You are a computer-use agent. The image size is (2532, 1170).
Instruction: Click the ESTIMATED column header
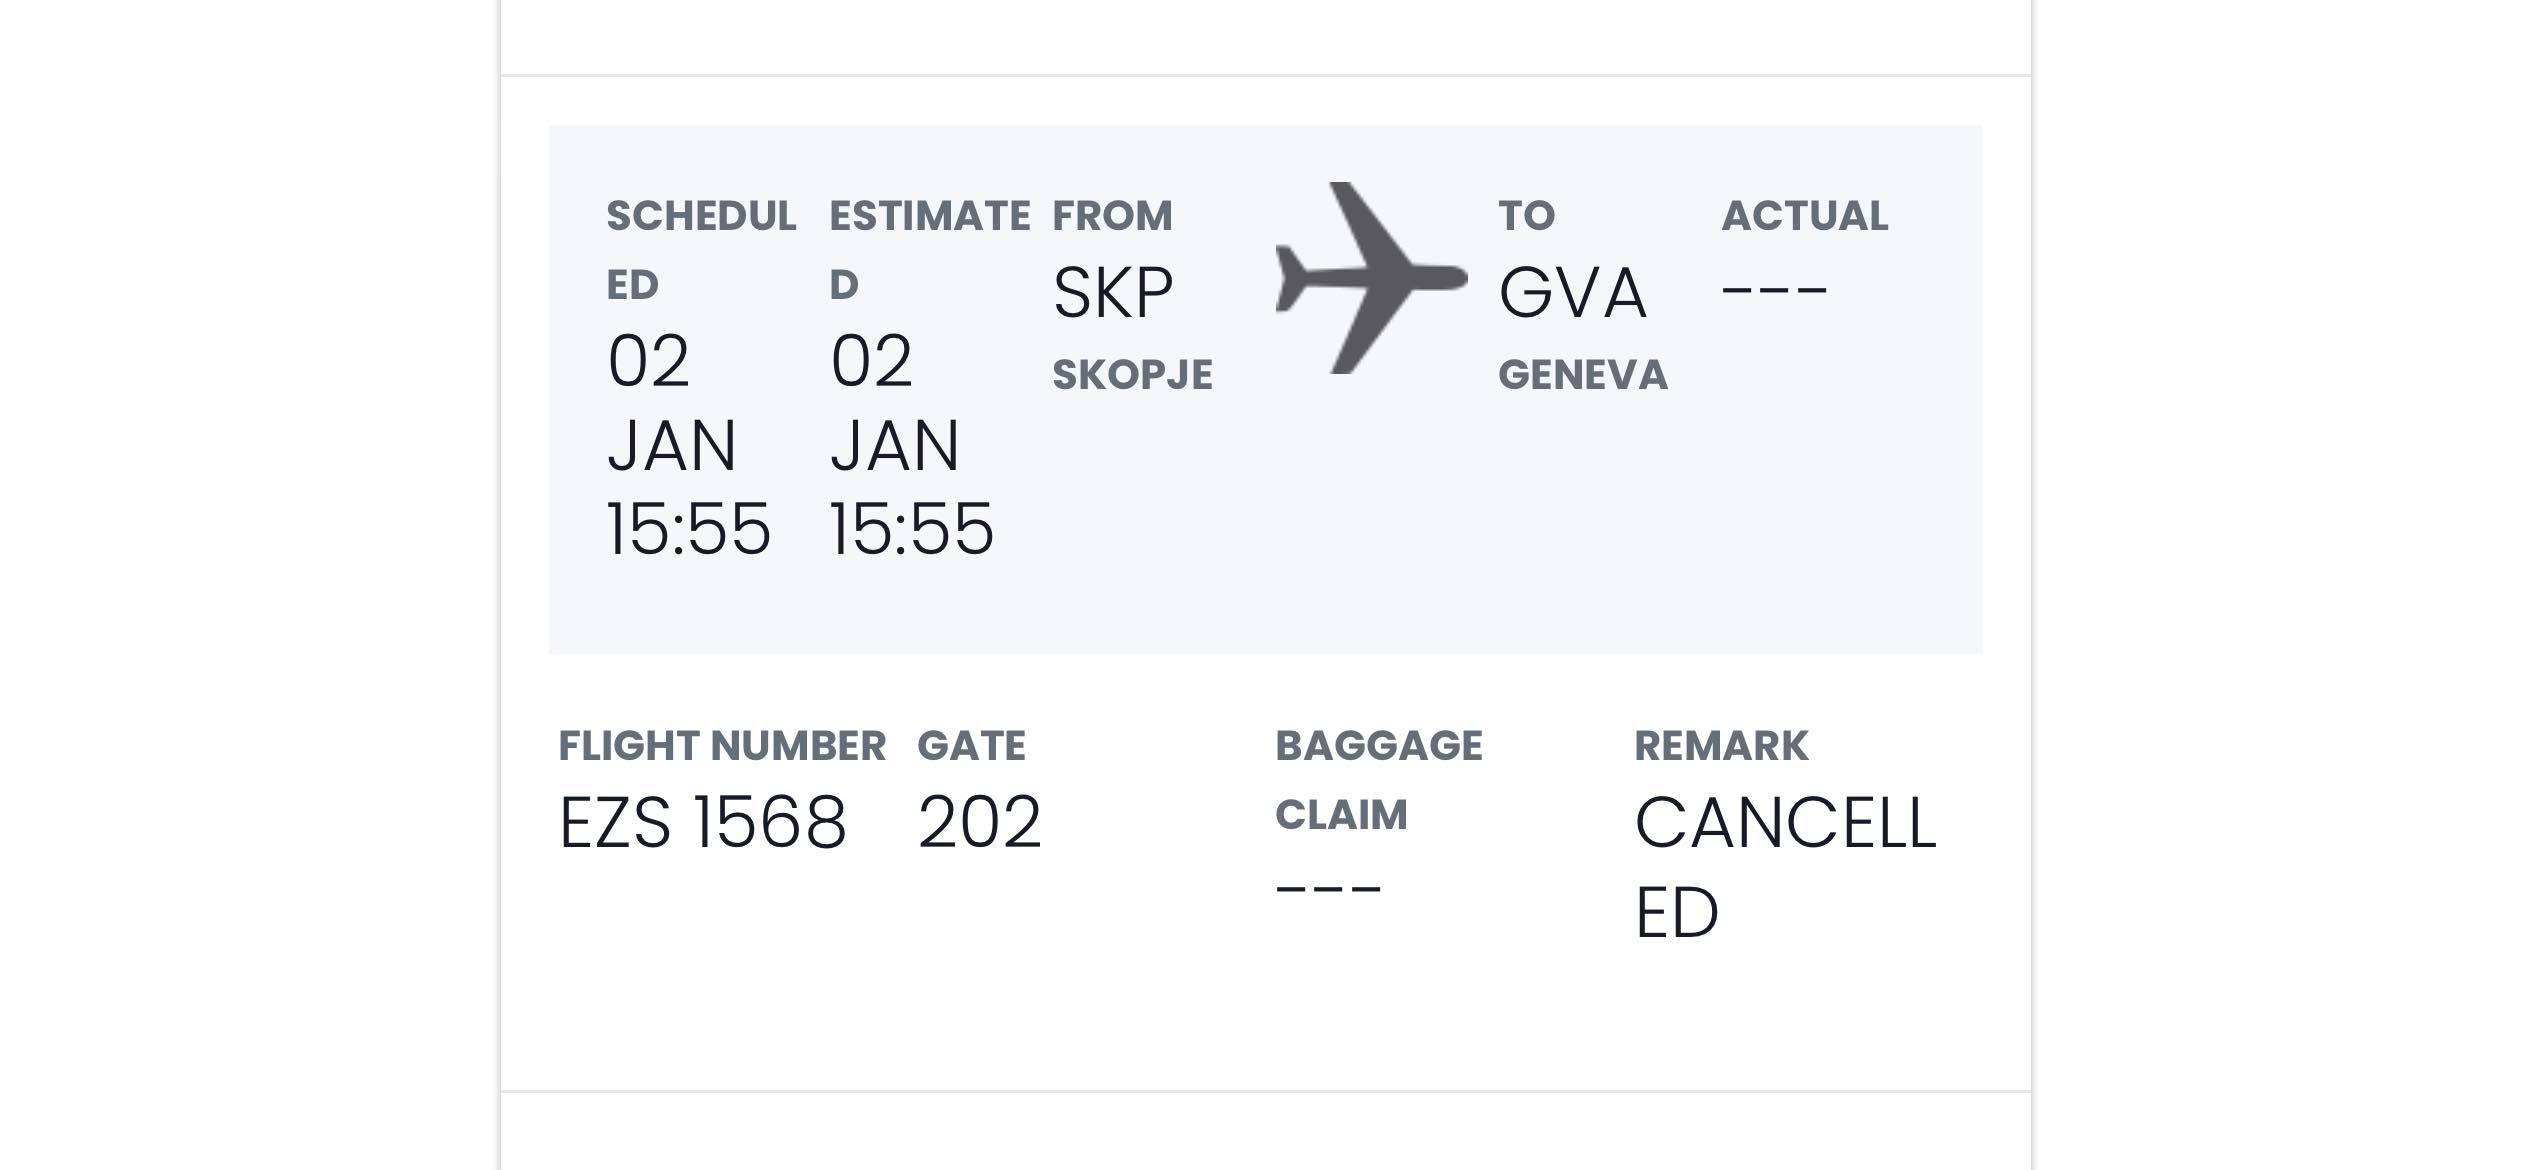[929, 249]
